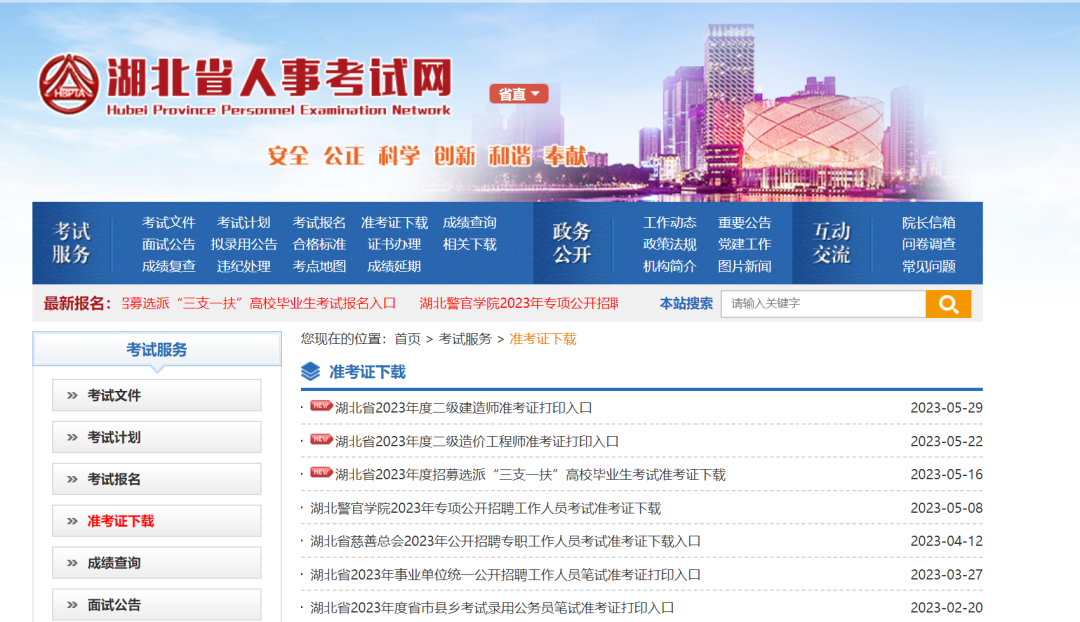Image resolution: width=1080 pixels, height=622 pixels.
Task: Click the » arrow icon on 面试公告 button
Action: 72,603
